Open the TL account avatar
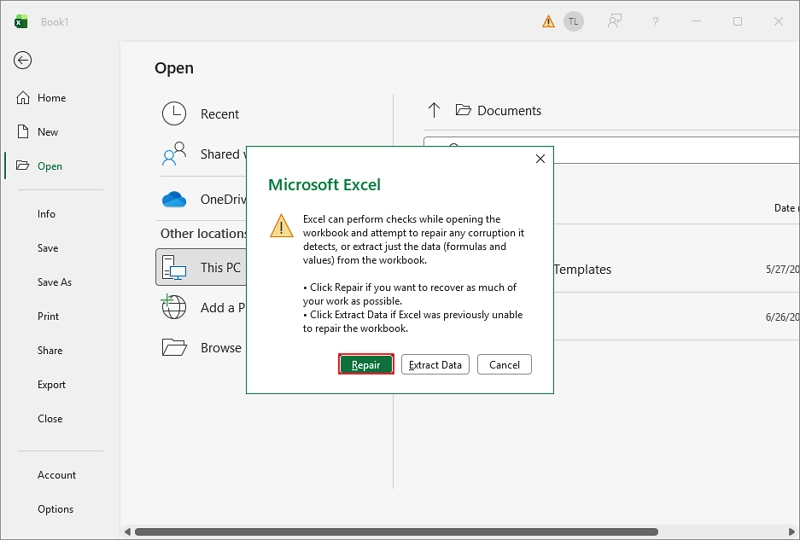This screenshot has width=800, height=540. tap(573, 21)
